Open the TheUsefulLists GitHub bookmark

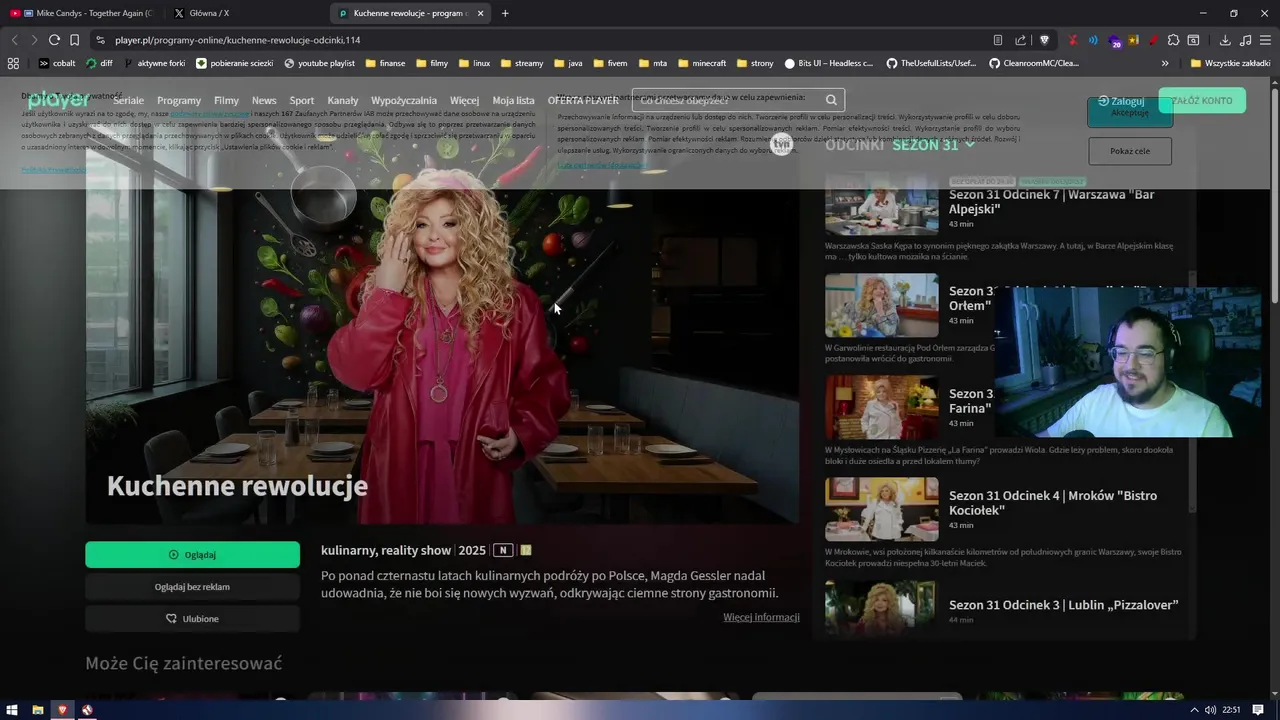click(931, 63)
